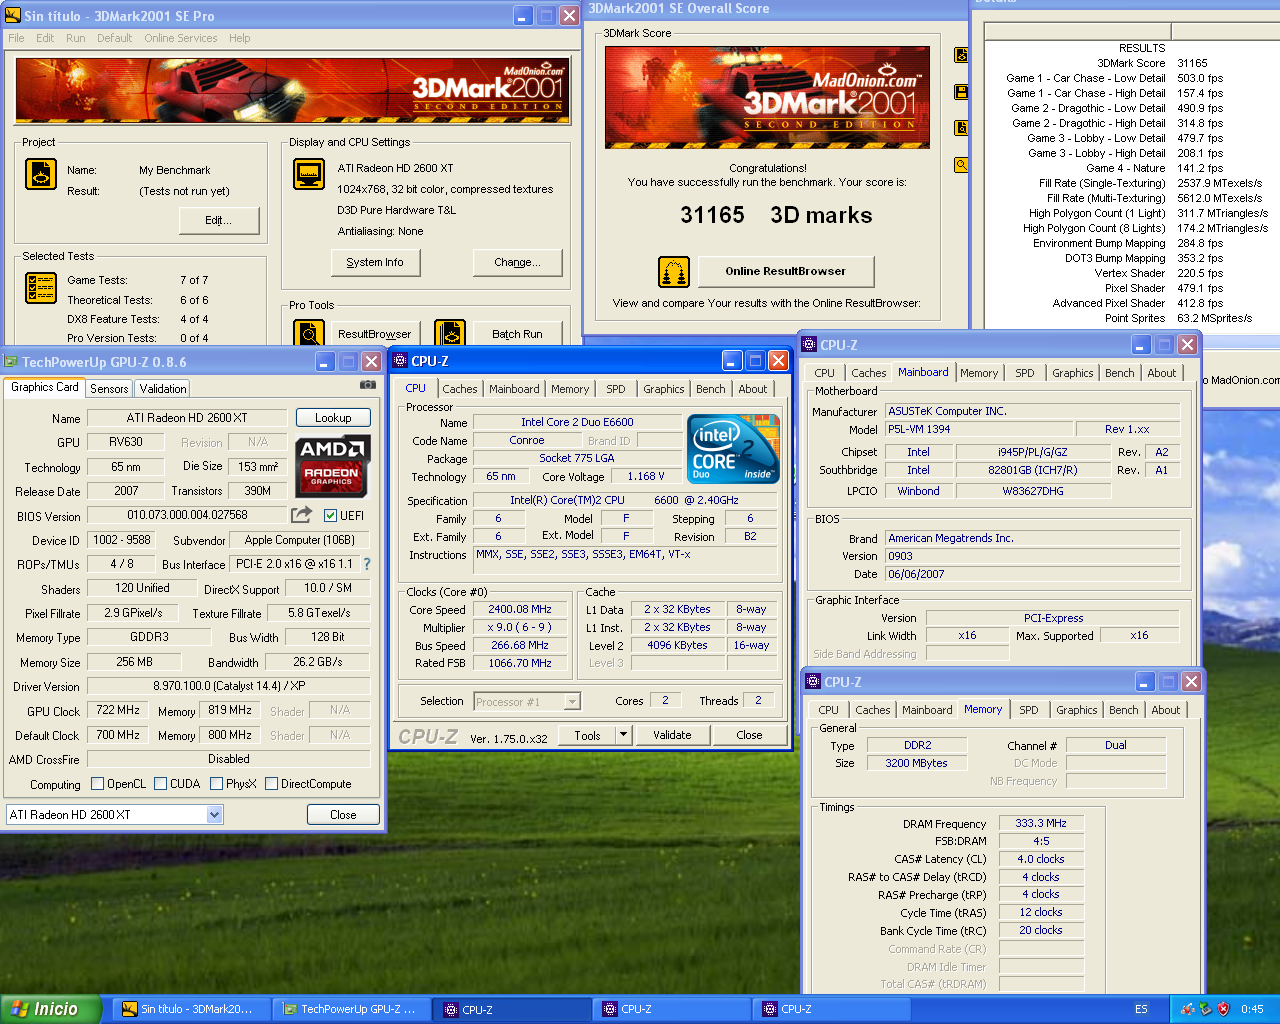Click the red shield icon in the system tray

pyautogui.click(x=1223, y=1009)
